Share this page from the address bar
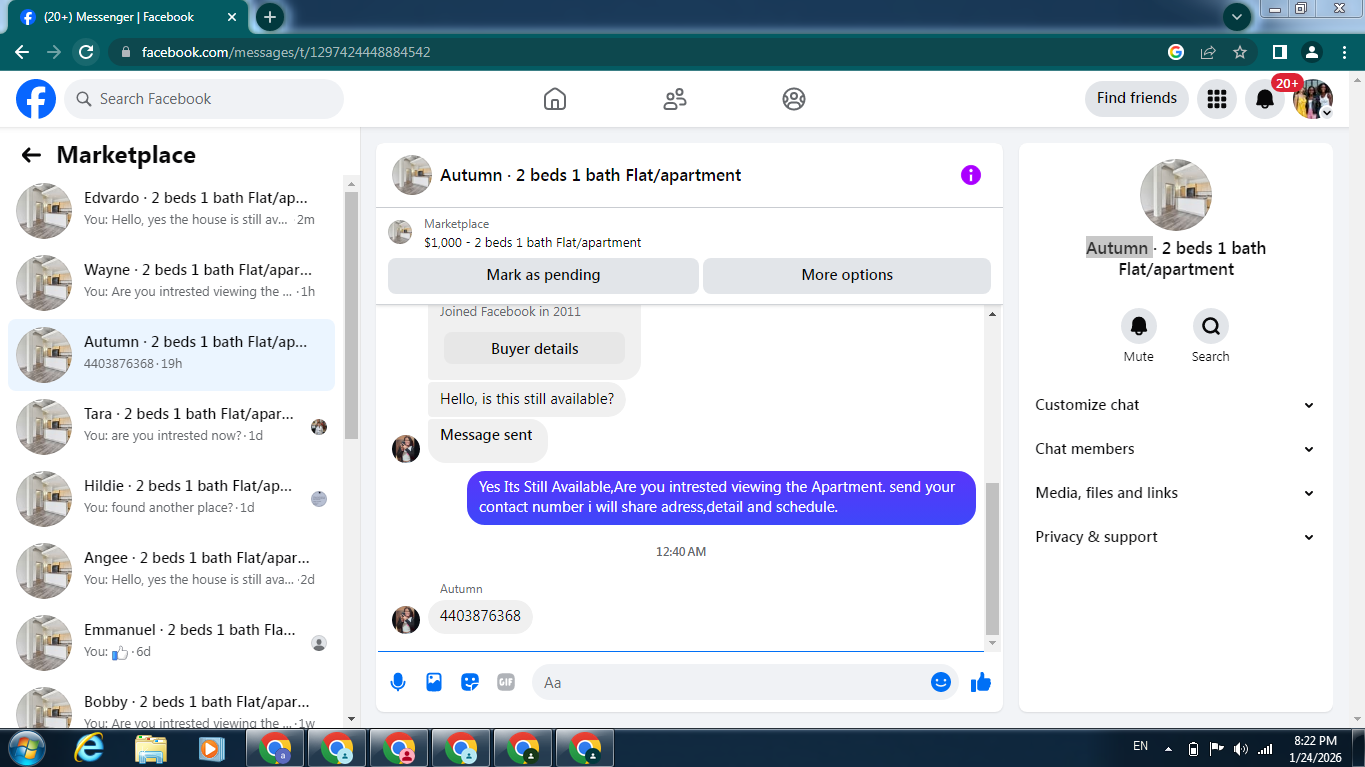Screen dimensions: 1365x767 pyautogui.click(x=1208, y=52)
